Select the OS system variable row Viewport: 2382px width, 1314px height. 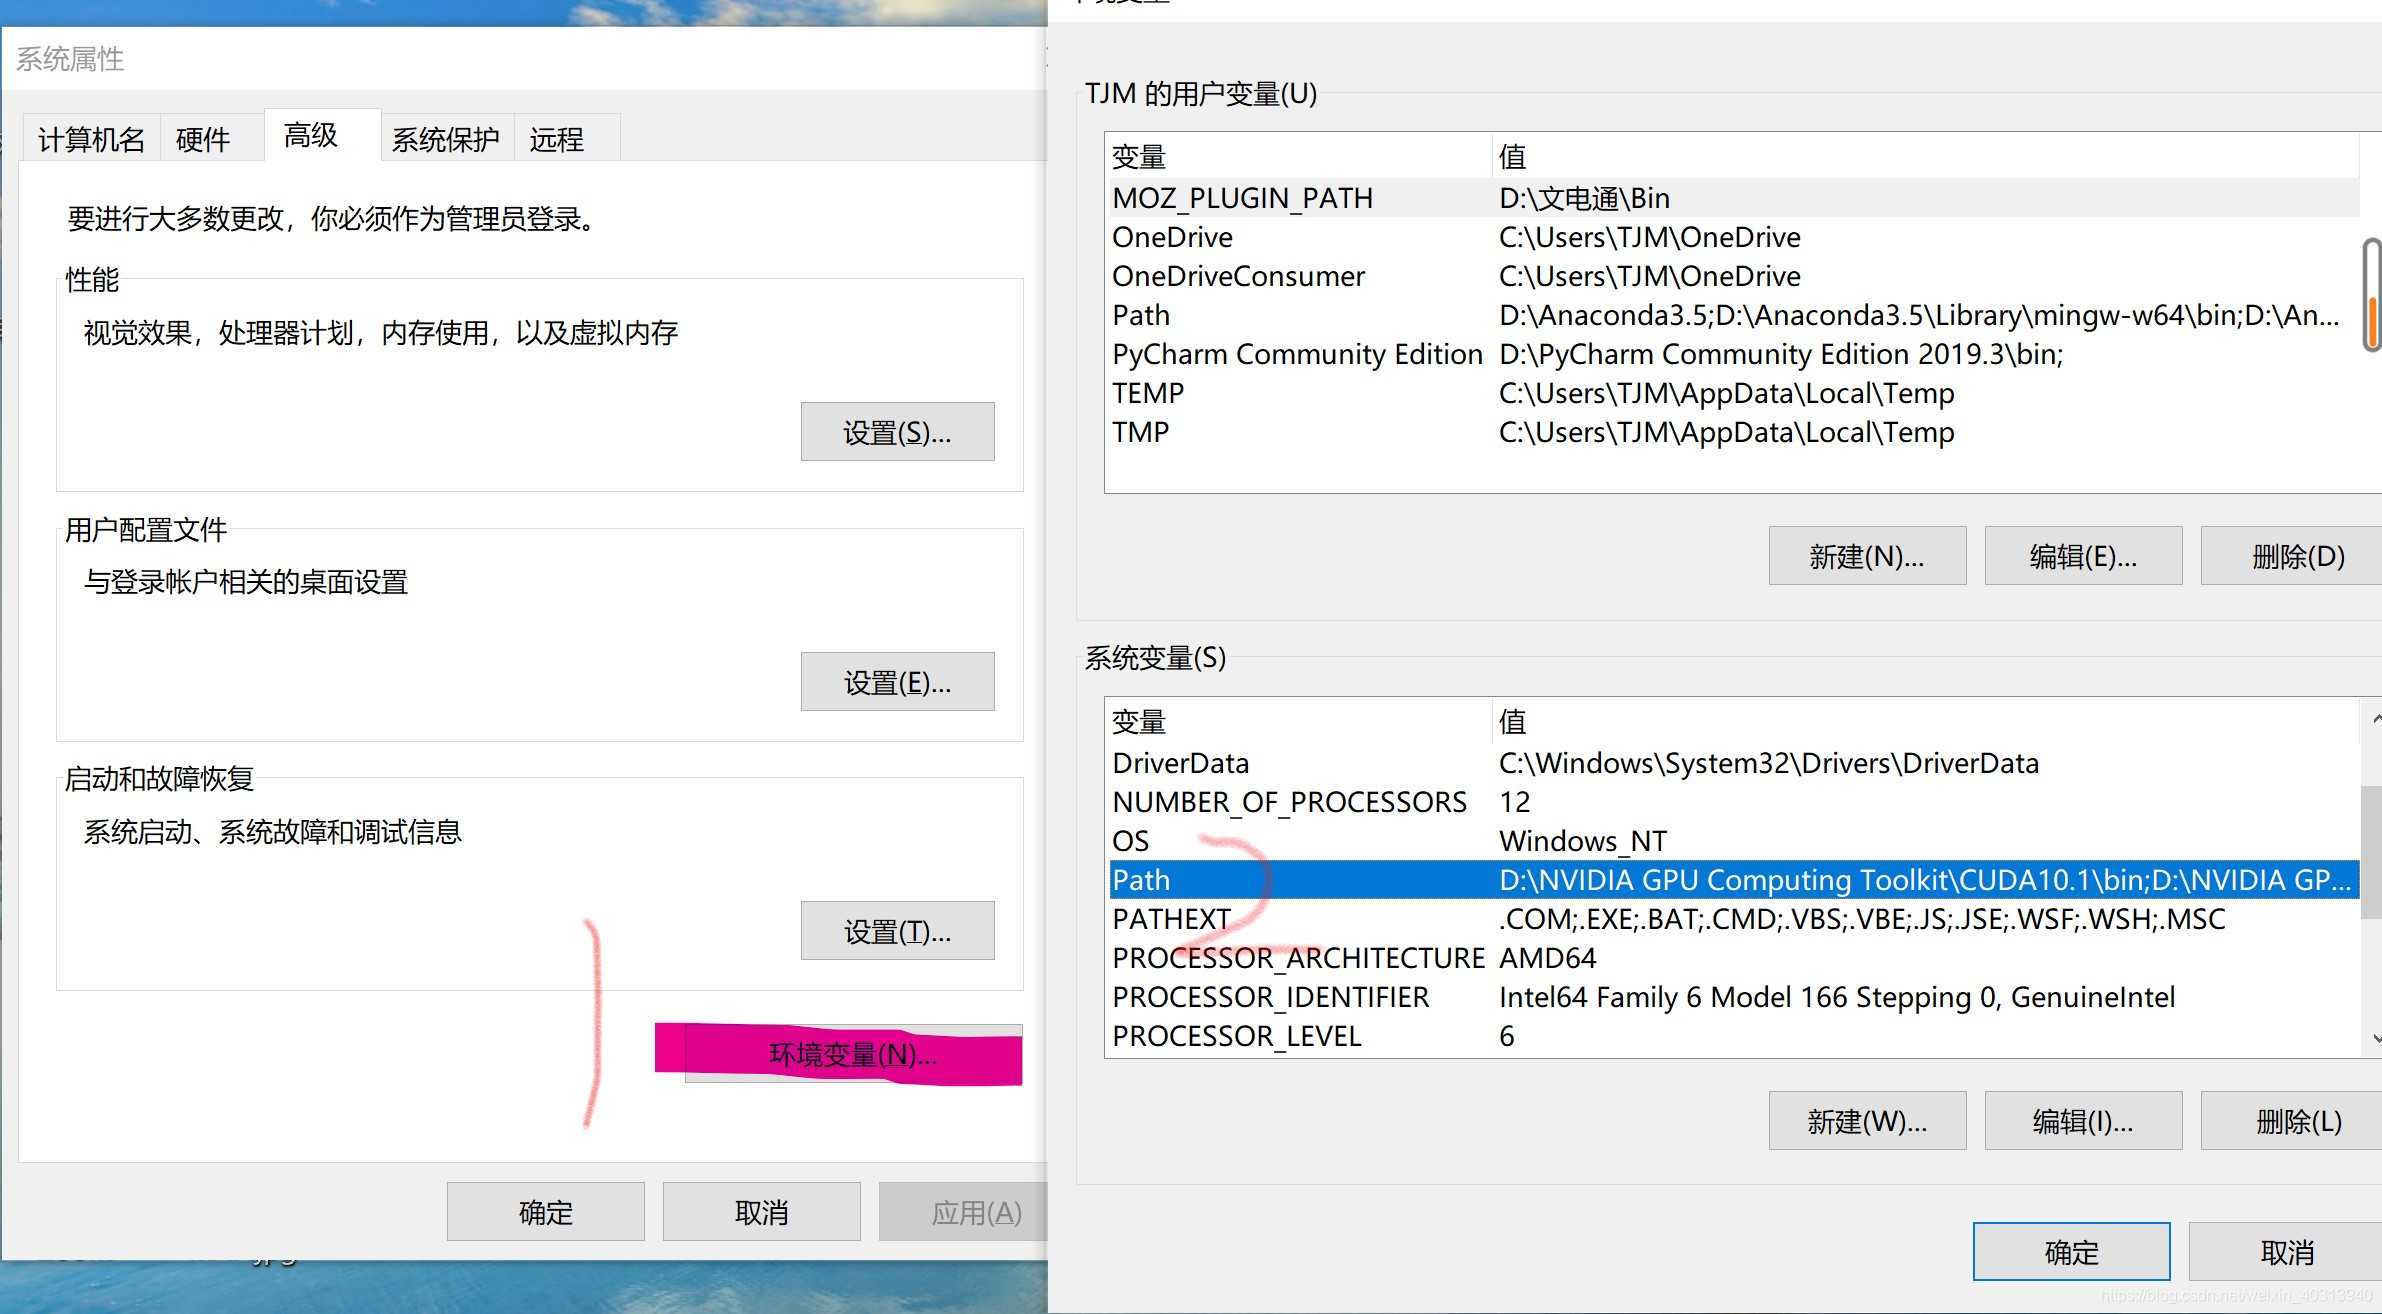click(x=1734, y=841)
